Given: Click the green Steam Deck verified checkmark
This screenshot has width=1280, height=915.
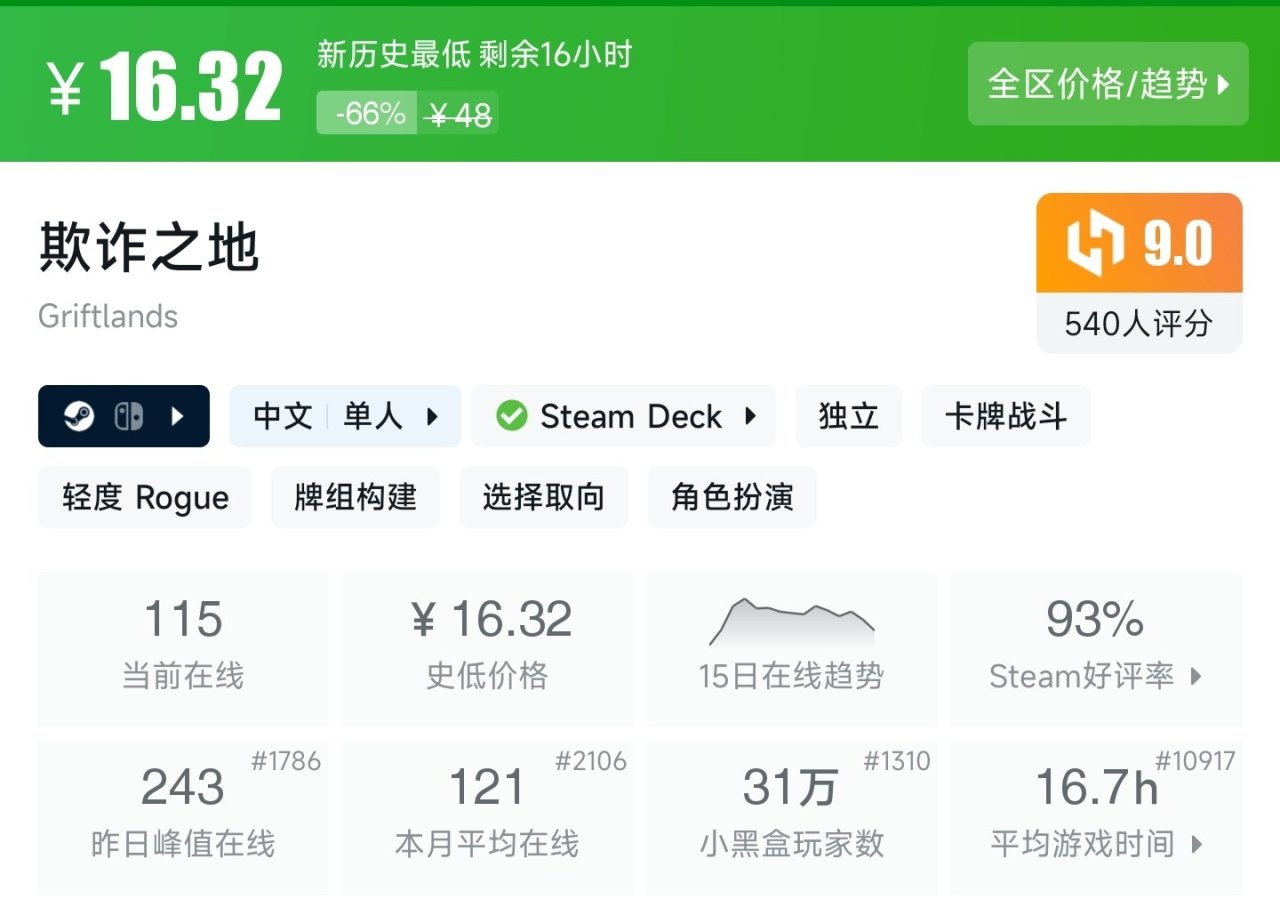Looking at the screenshot, I should click(x=512, y=416).
